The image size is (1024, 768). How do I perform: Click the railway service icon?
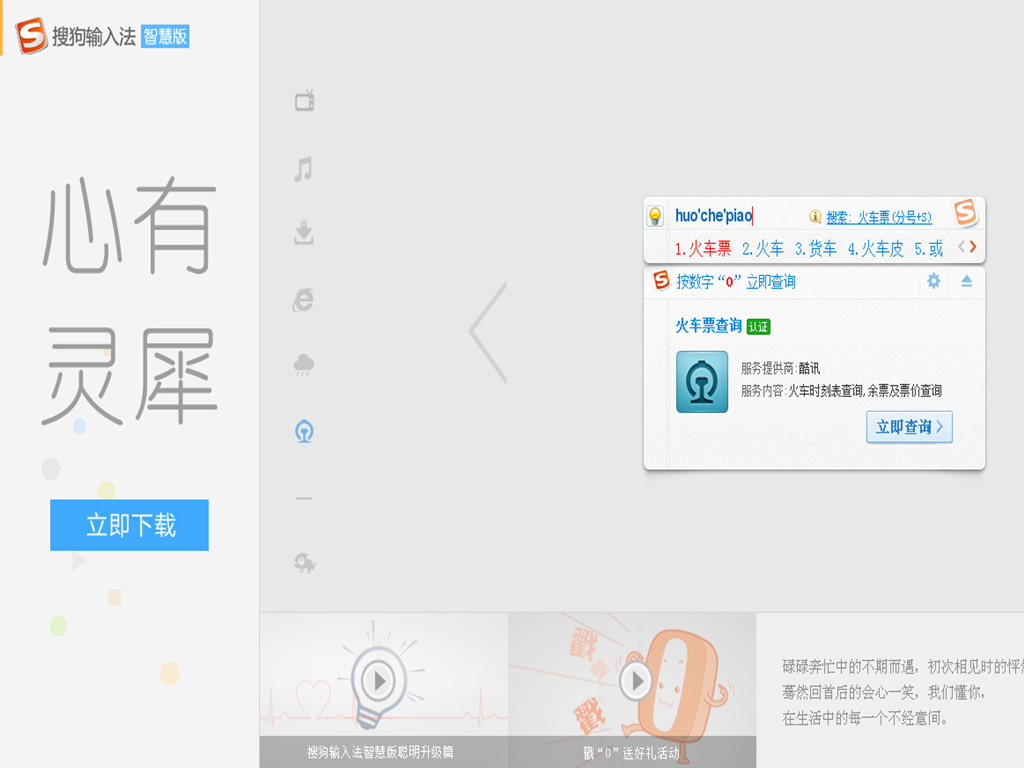[702, 381]
